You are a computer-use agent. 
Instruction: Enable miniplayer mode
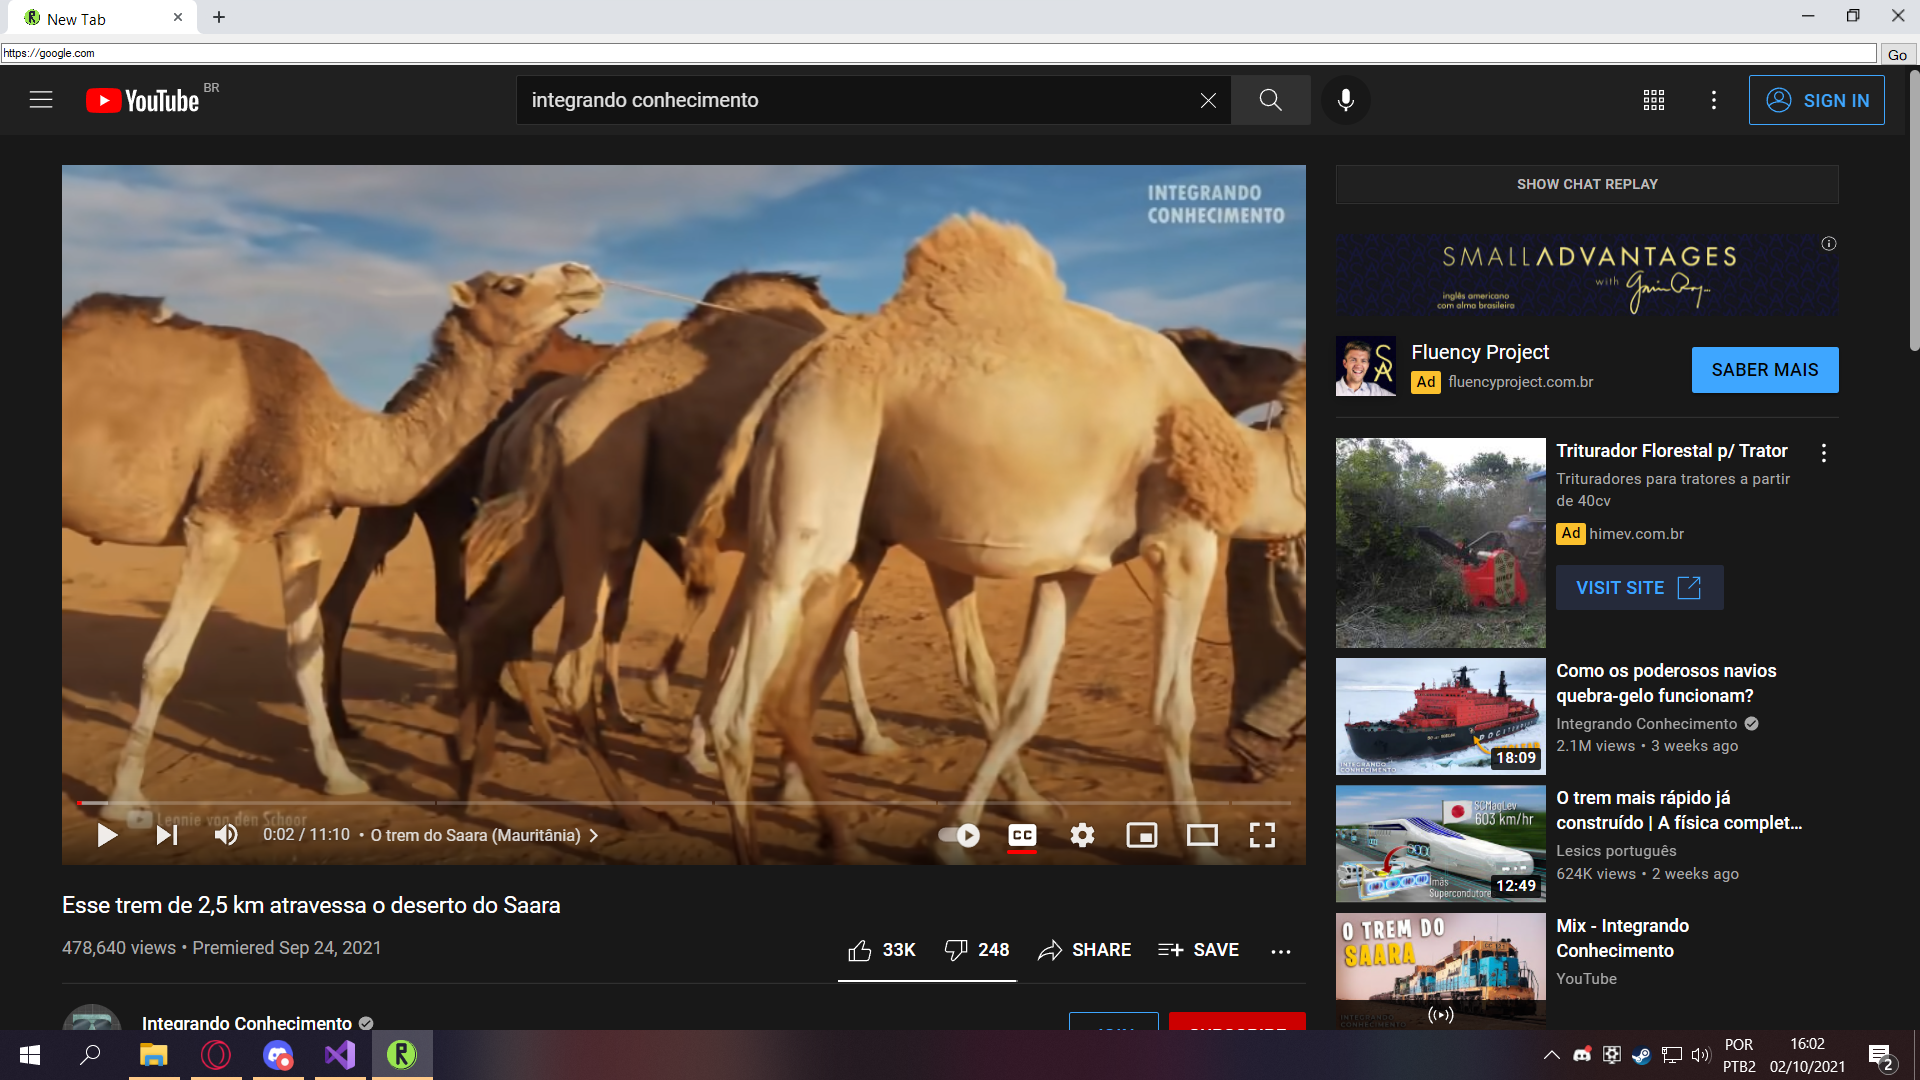(x=1141, y=835)
